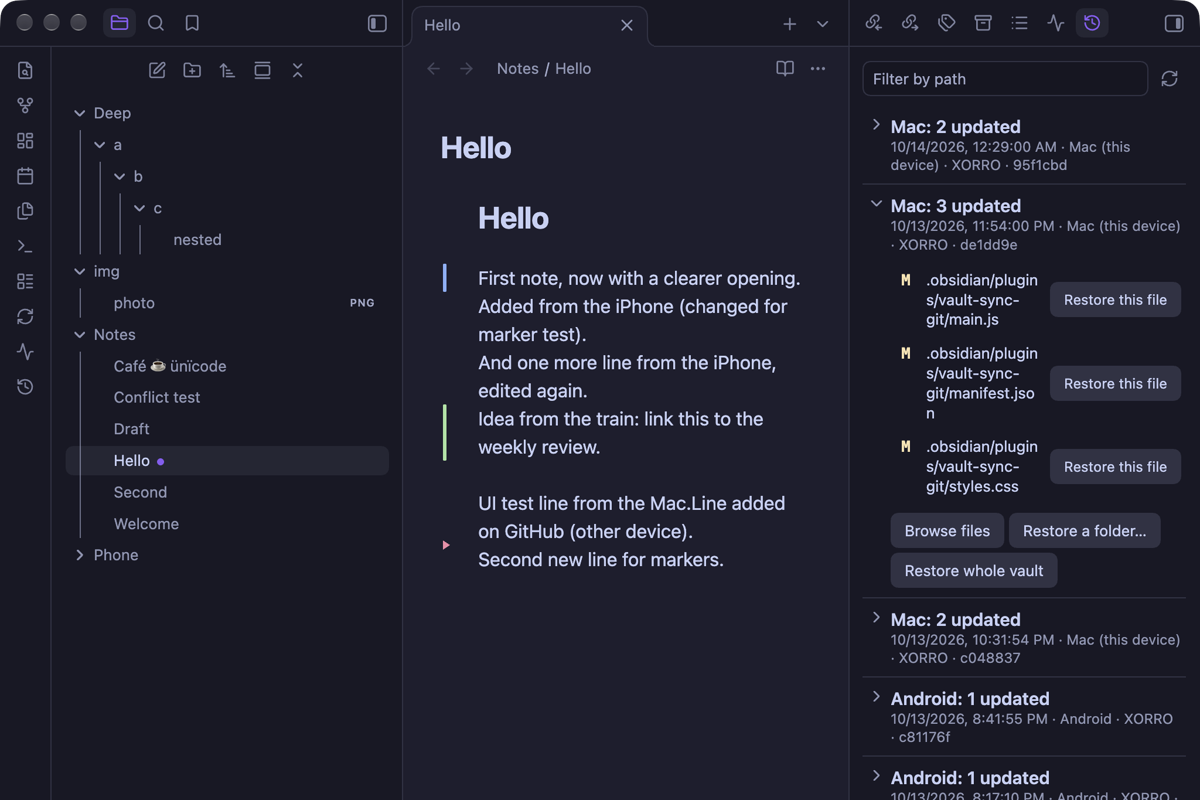This screenshot has height=800, width=1200.
Task: Toggle the fold arrow beside the last paragraph
Action: point(446,545)
